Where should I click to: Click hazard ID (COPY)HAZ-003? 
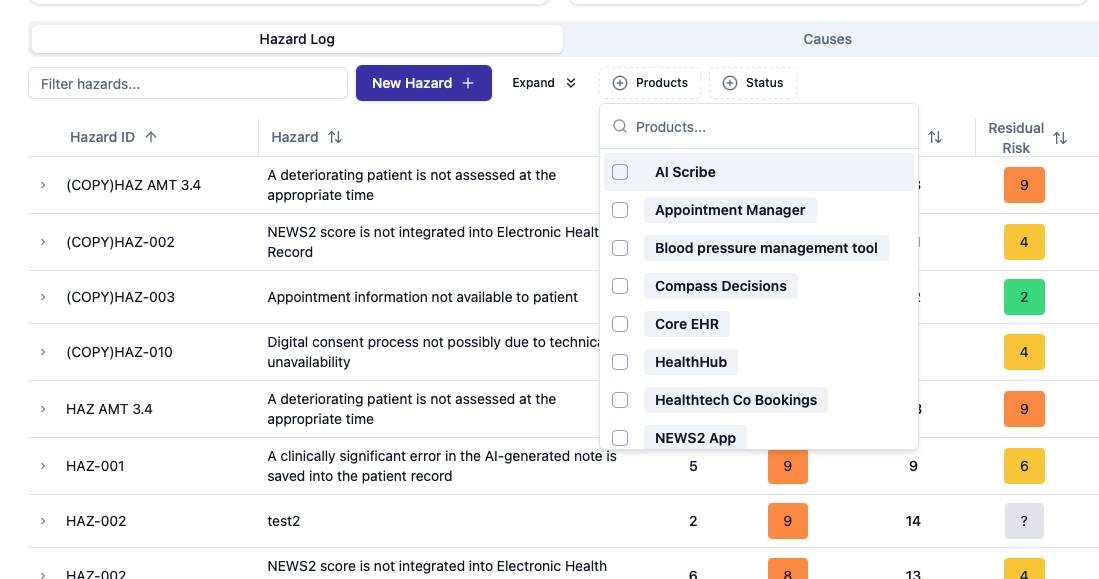coord(121,297)
